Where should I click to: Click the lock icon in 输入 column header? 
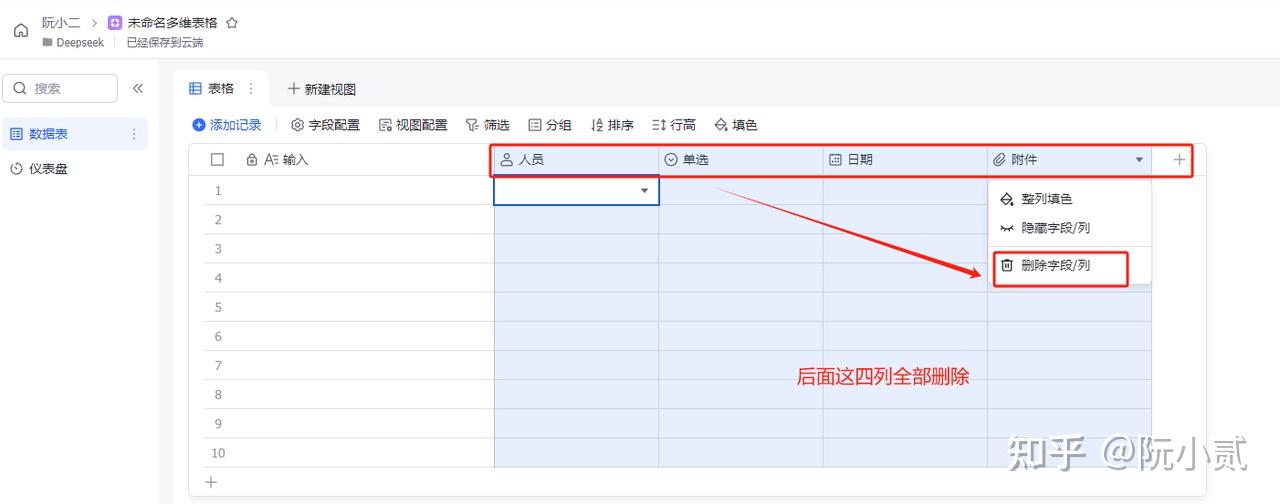coord(252,160)
